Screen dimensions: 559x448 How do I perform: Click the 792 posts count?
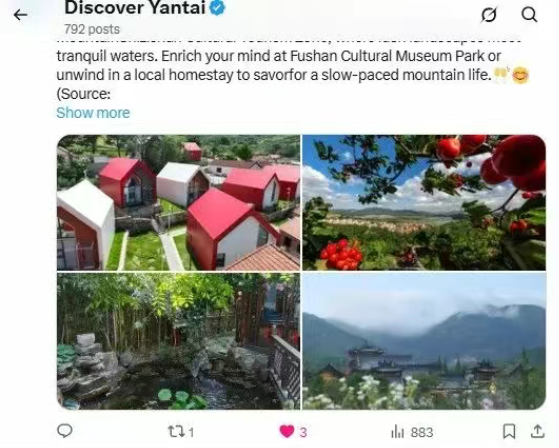tap(92, 29)
